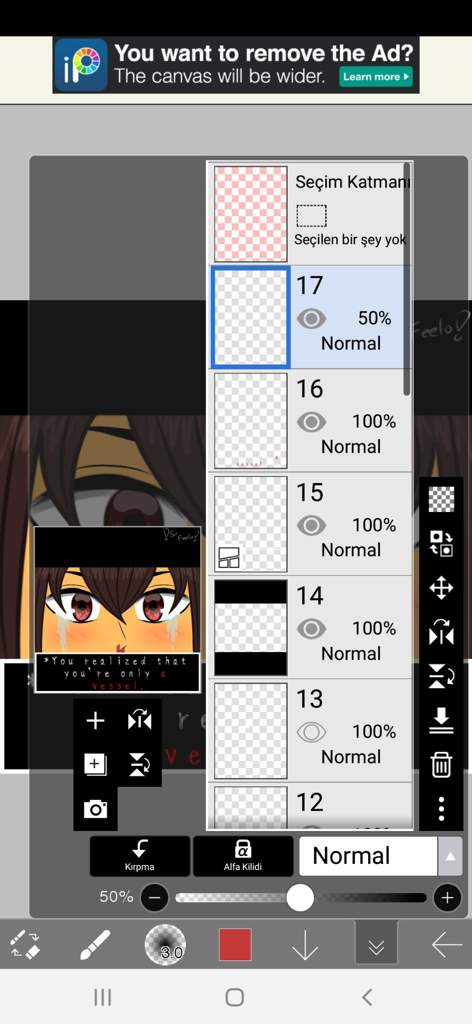Select the brush tool in bottom toolbar
This screenshot has width=472, height=1024.
pyautogui.click(x=95, y=945)
